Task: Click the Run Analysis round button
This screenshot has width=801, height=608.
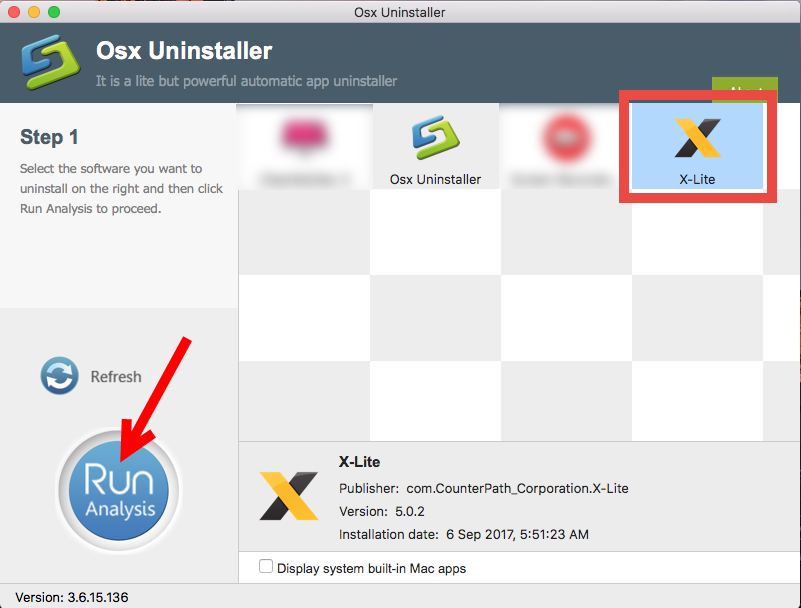Action: [119, 490]
